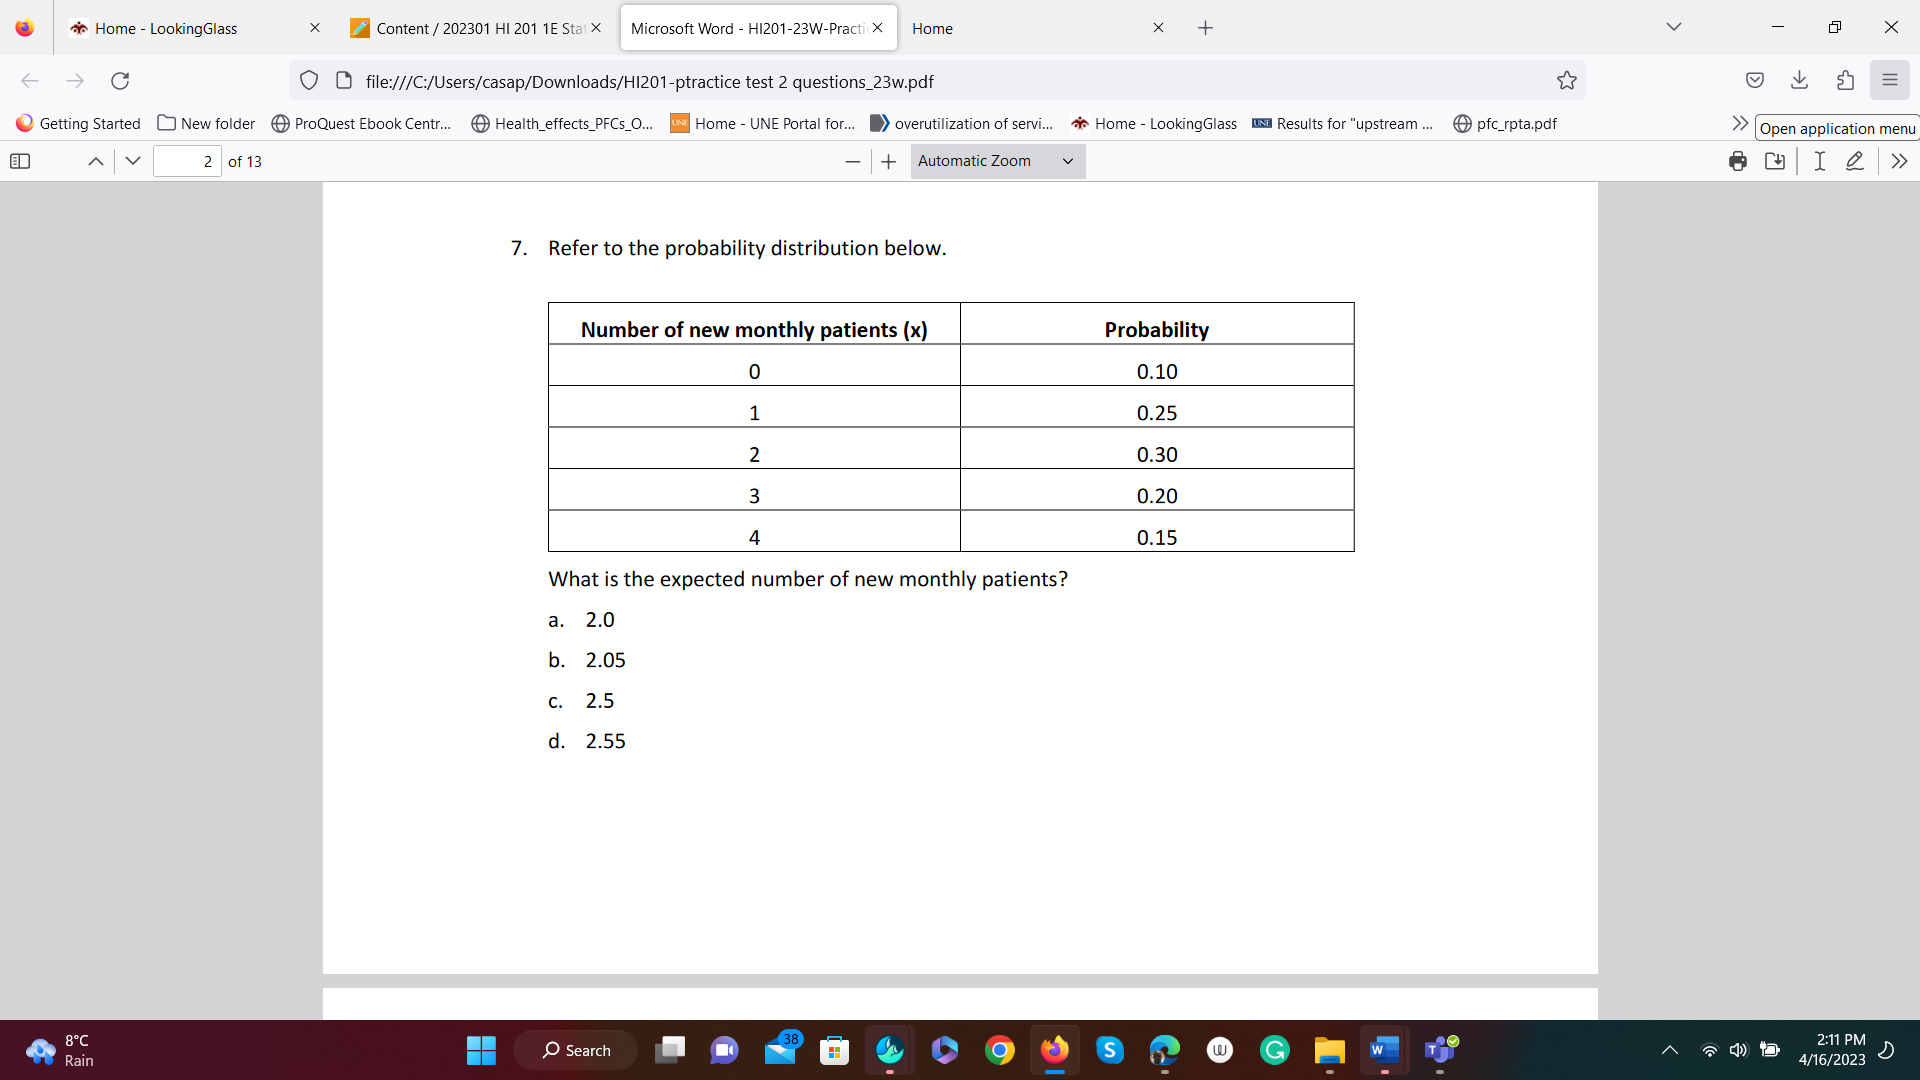Click the page number input field
This screenshot has height=1080, width=1920.
(187, 161)
